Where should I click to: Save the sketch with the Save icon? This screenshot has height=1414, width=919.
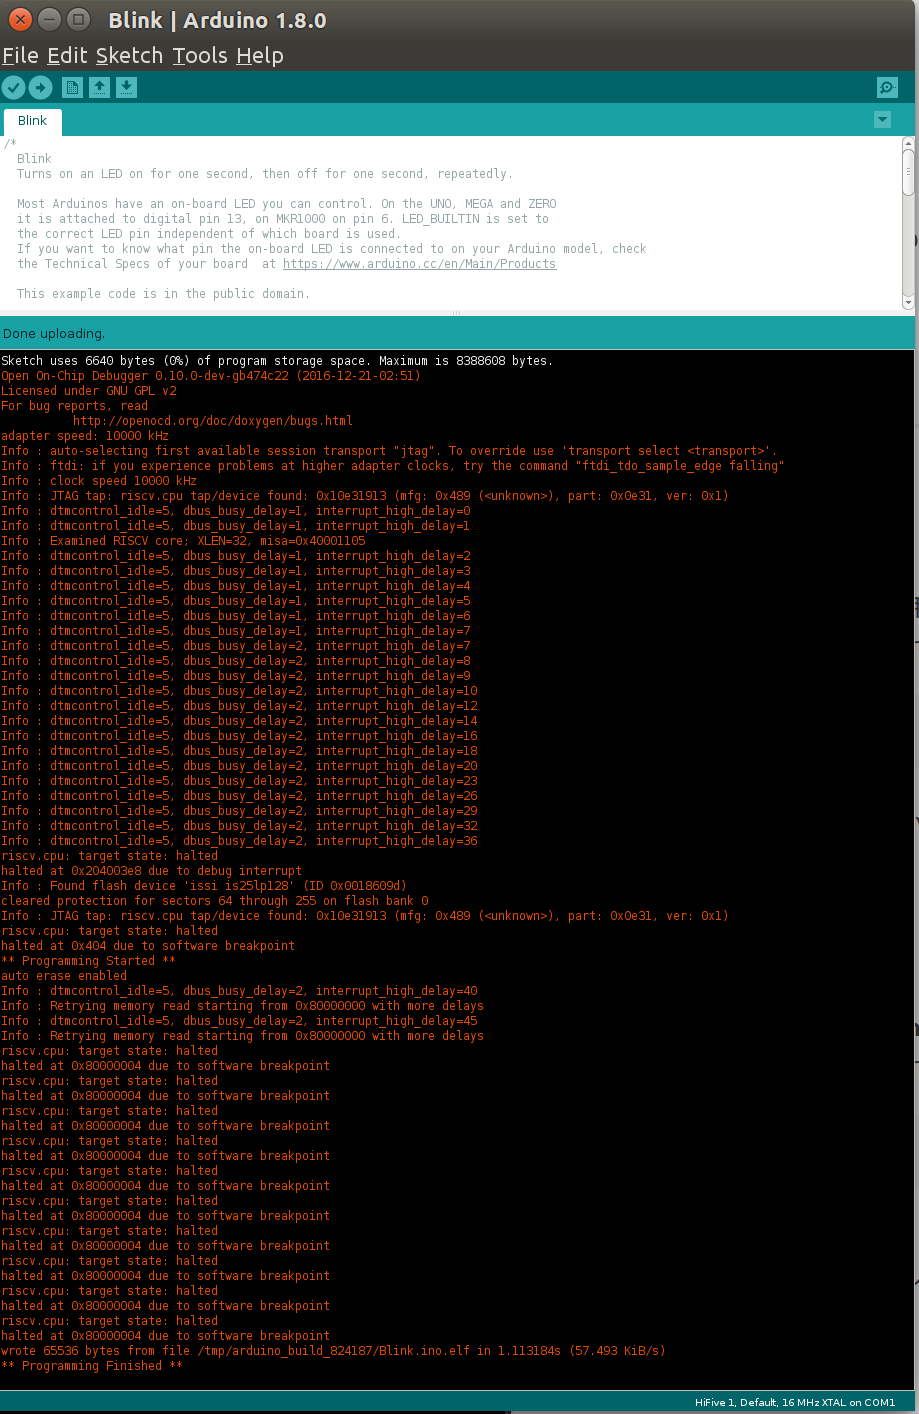point(125,87)
